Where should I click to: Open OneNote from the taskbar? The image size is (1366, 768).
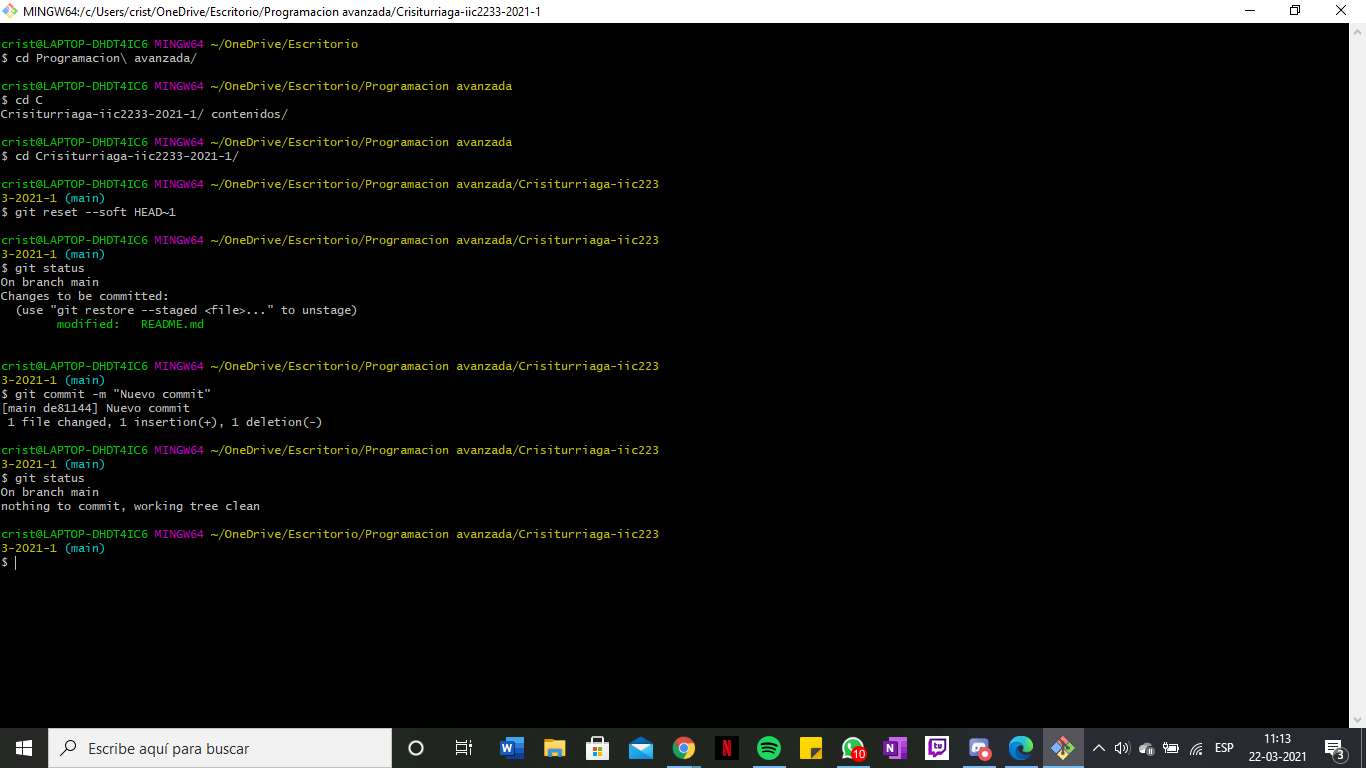click(896, 747)
